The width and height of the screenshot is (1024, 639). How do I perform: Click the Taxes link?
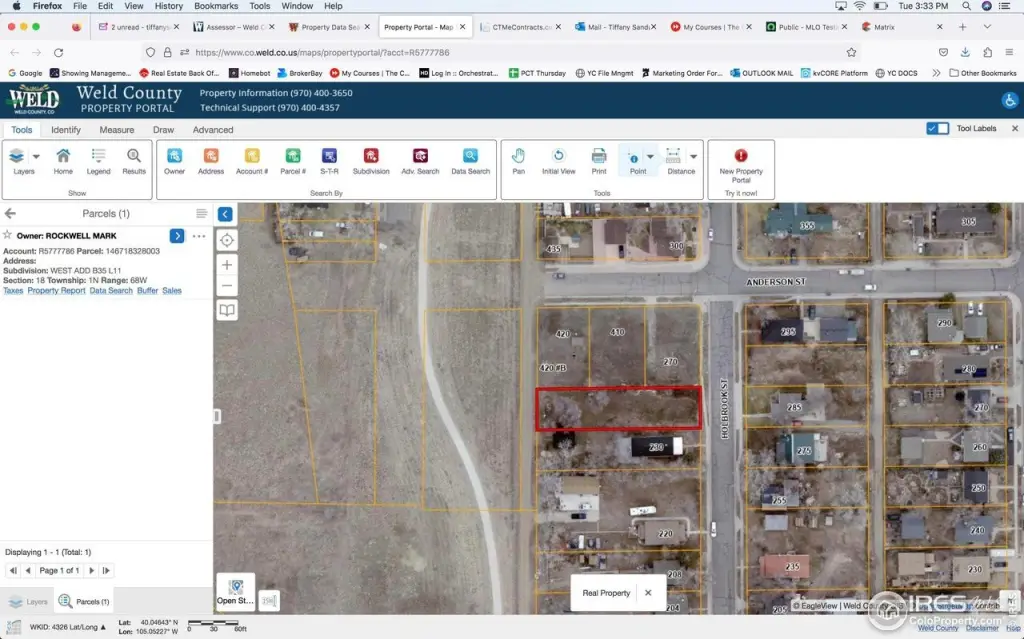[13, 290]
